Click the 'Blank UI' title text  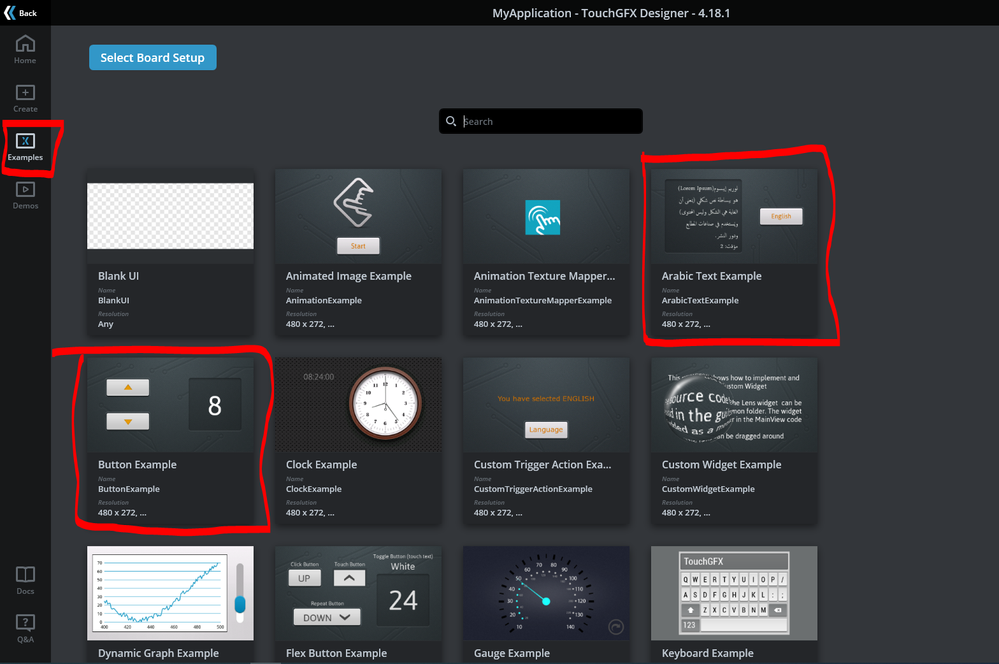click(119, 276)
